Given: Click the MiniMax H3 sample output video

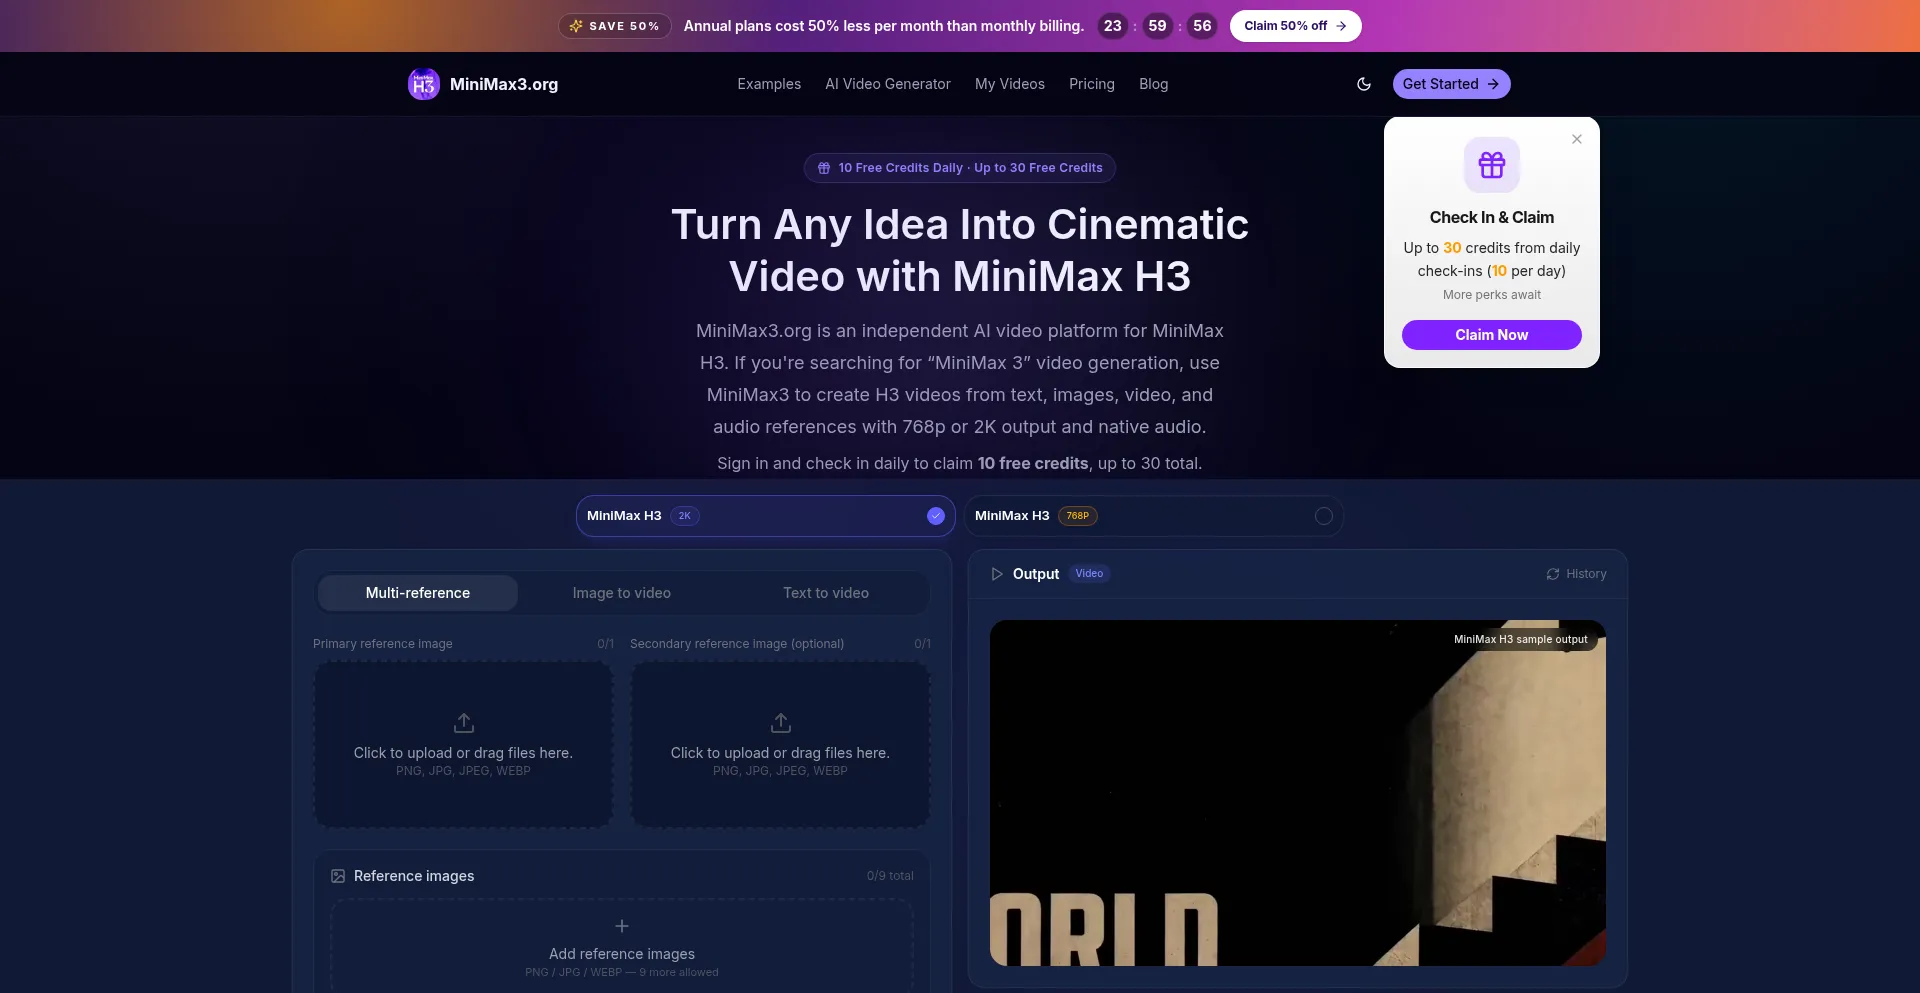Looking at the screenshot, I should point(1298,793).
